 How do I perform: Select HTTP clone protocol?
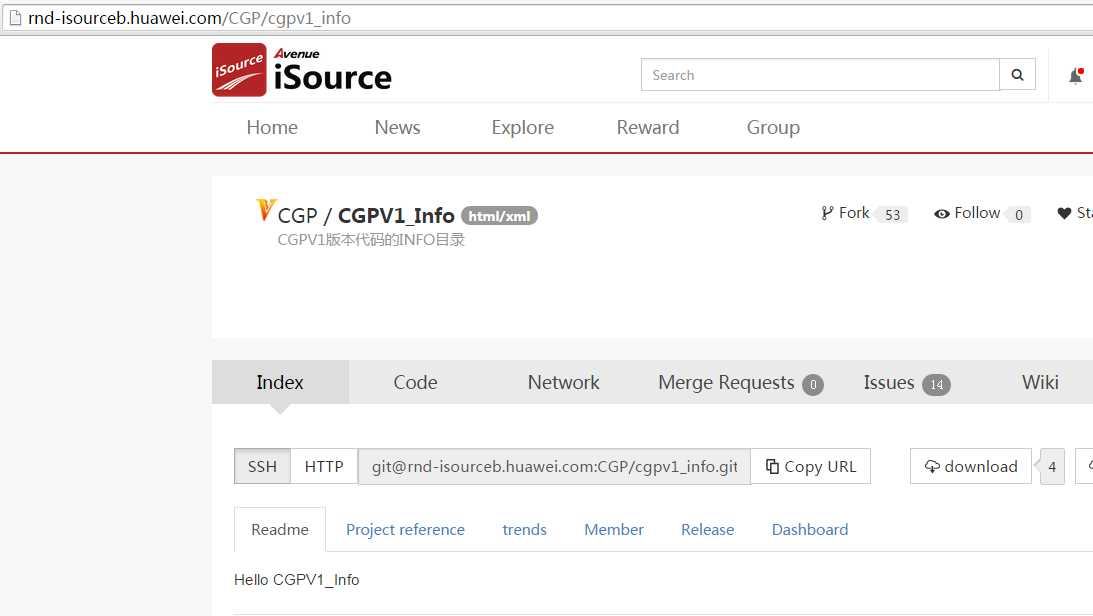(x=324, y=466)
